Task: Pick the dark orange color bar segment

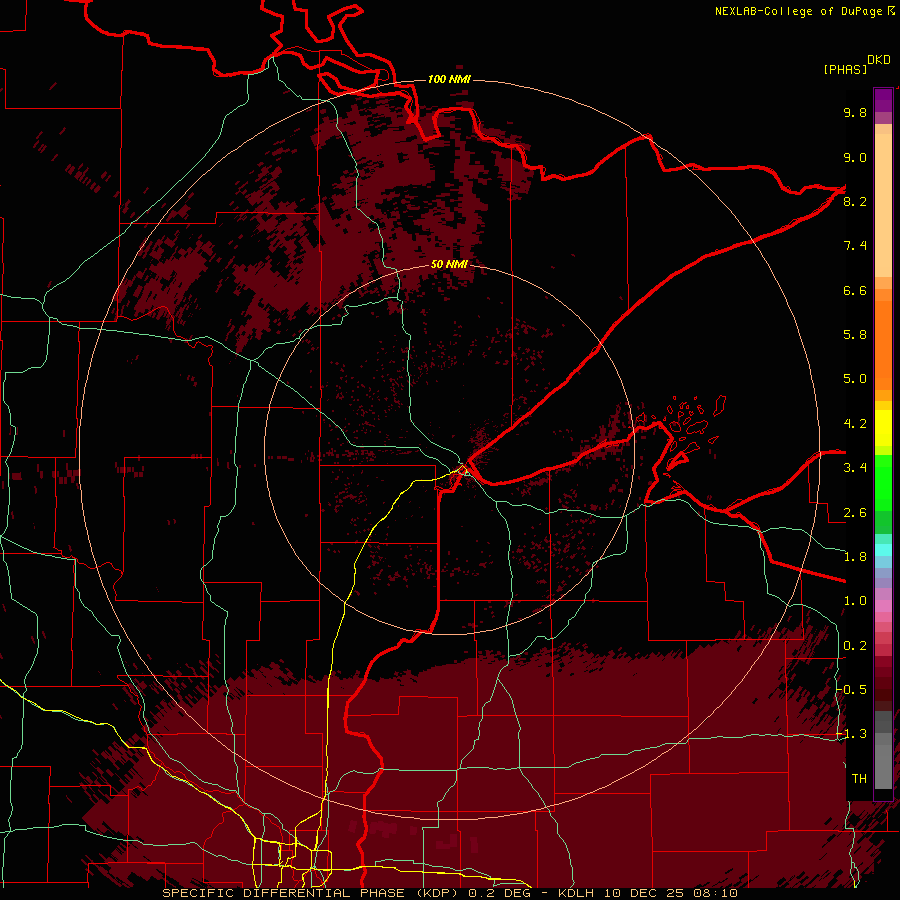Action: (x=883, y=344)
